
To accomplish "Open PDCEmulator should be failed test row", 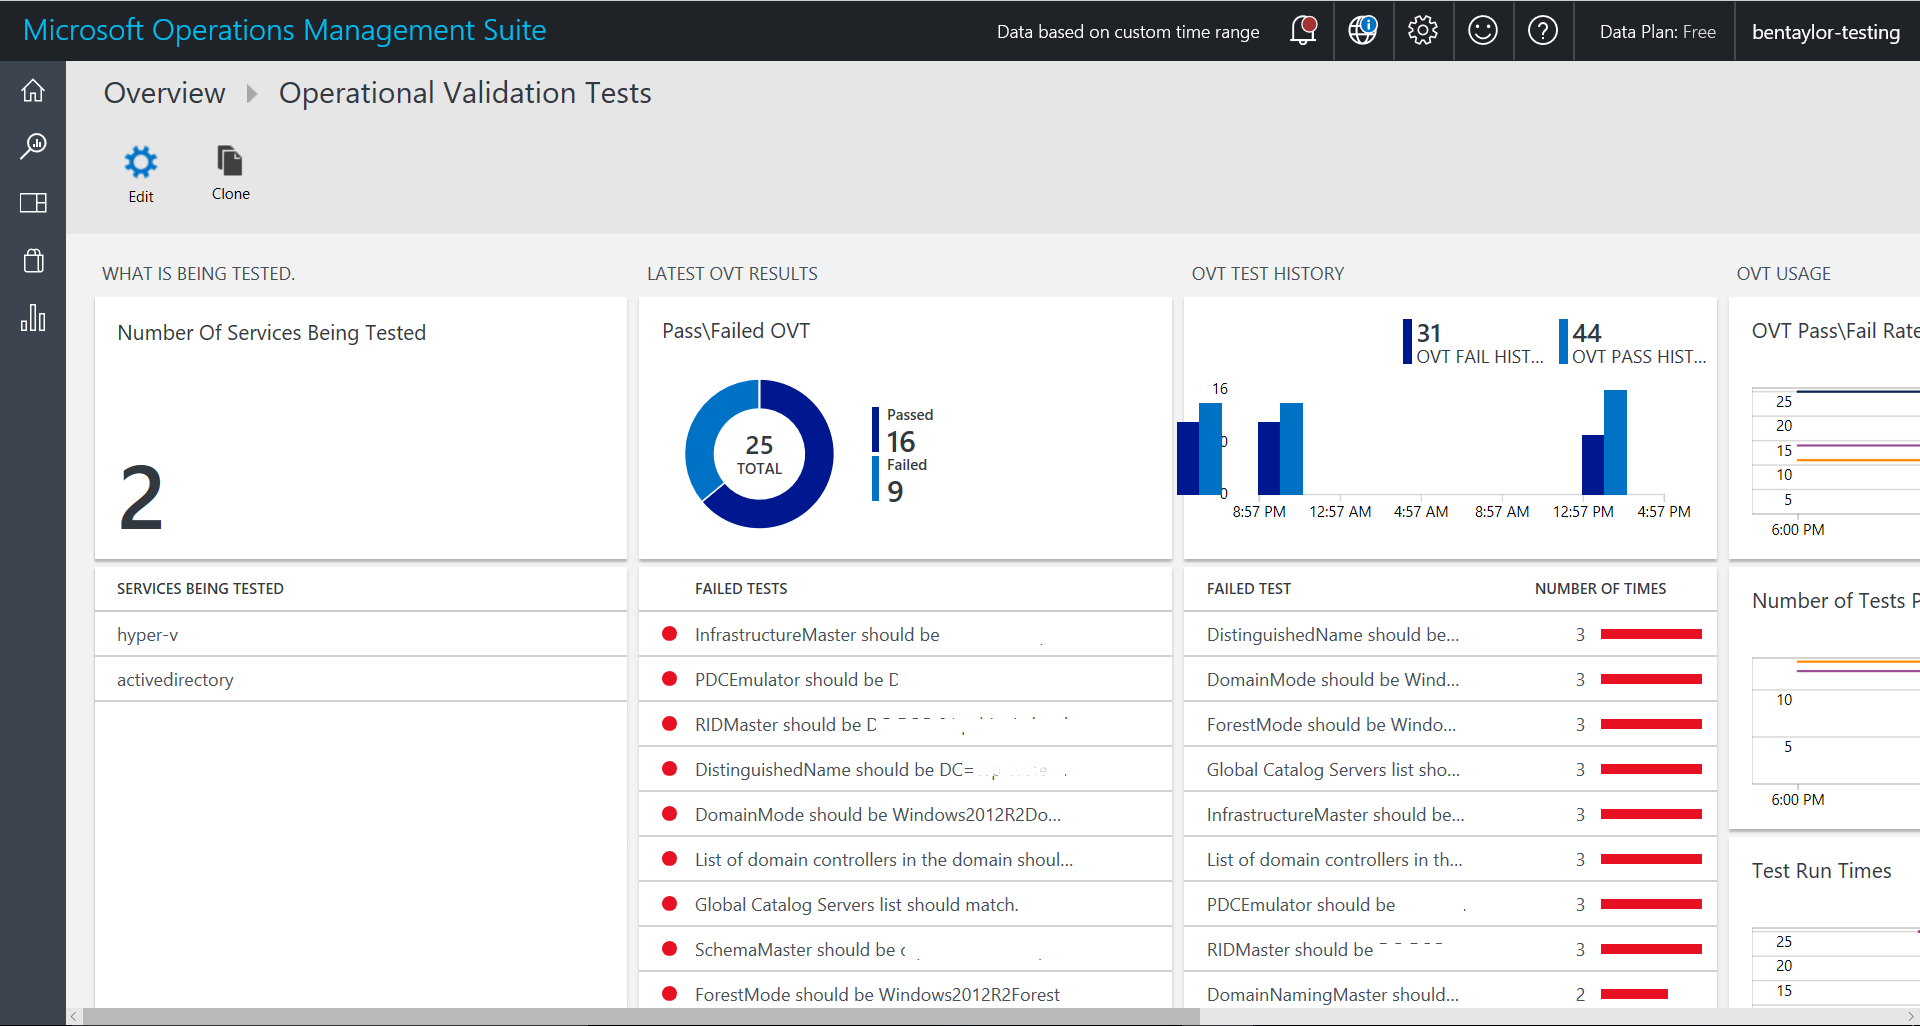I will click(x=905, y=679).
